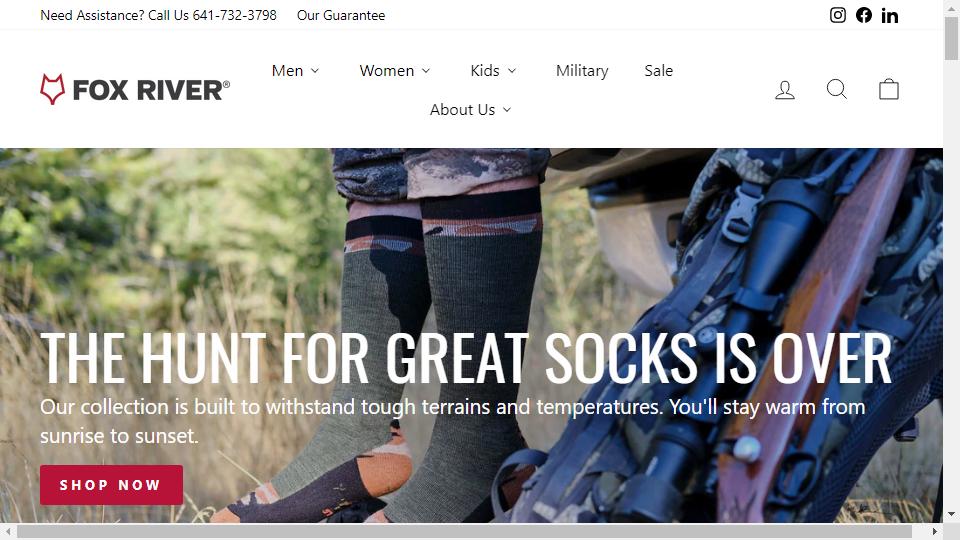Click the scroll down arrow

[951, 514]
